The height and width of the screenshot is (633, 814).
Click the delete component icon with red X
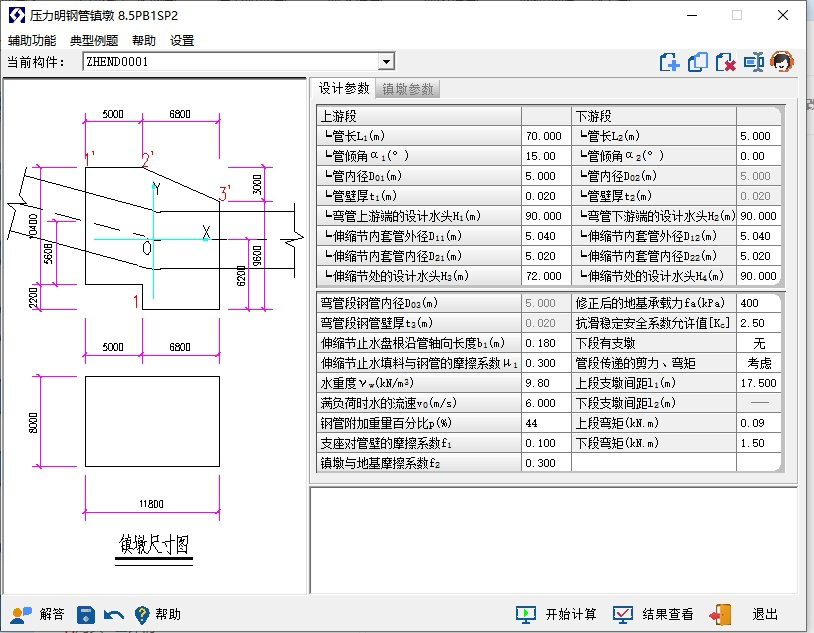[x=725, y=62]
